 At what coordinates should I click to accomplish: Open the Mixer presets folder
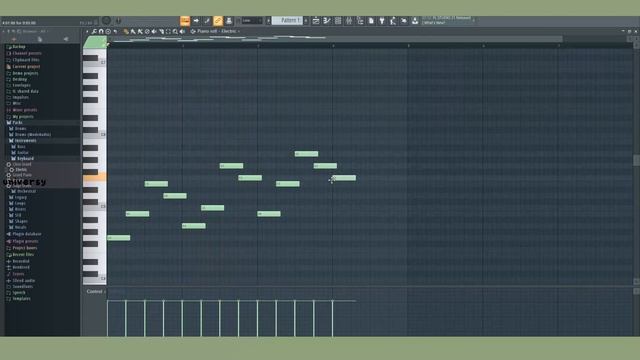tap(24, 110)
